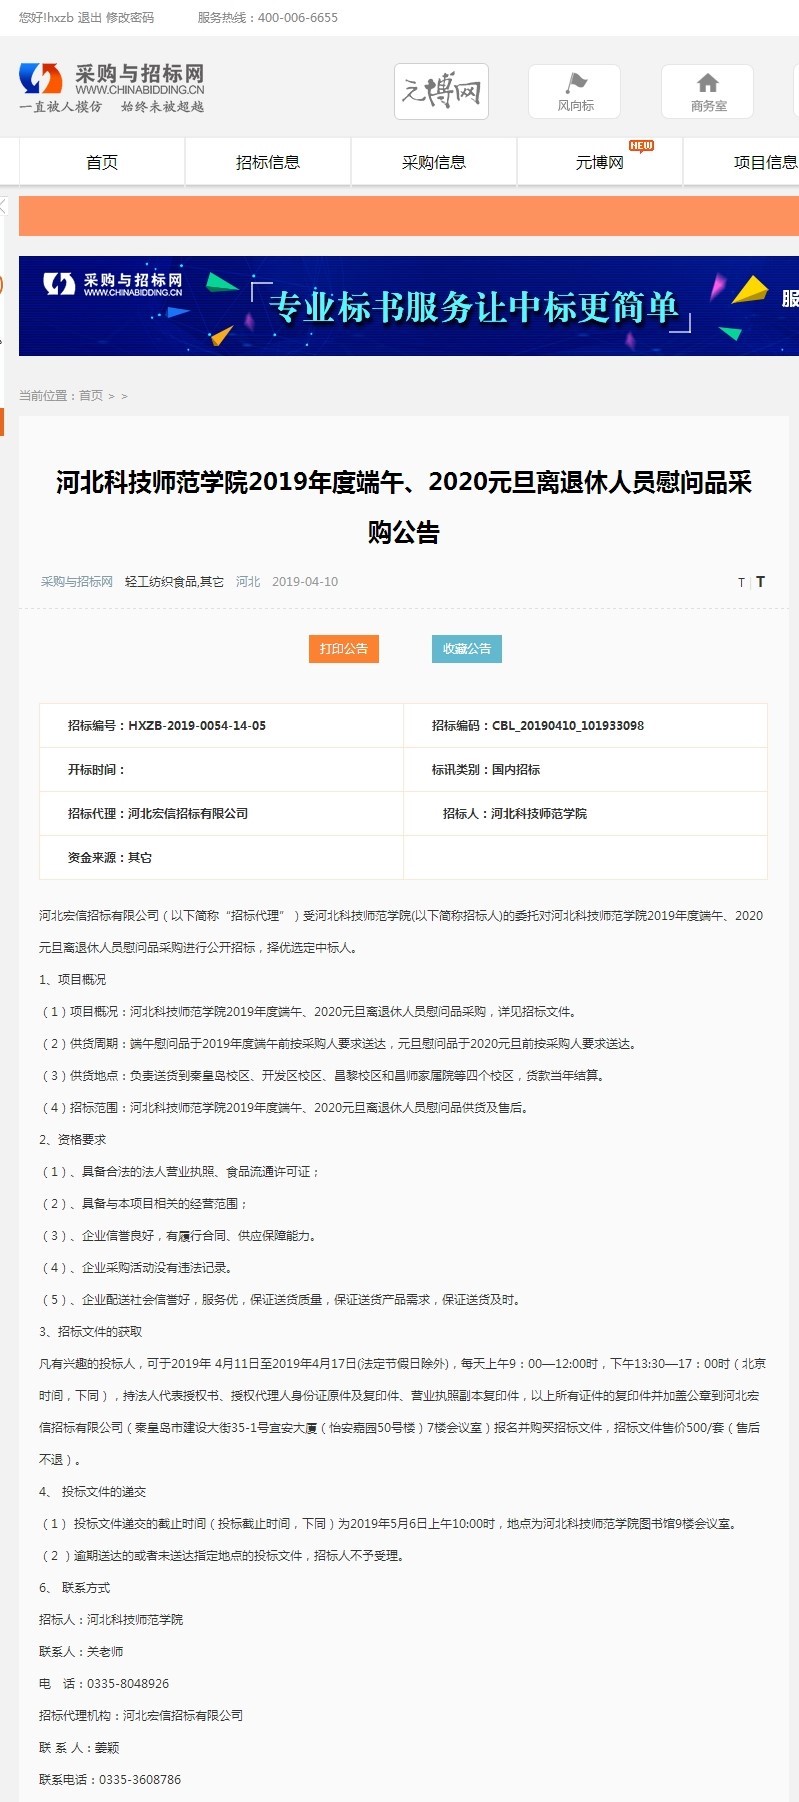
Task: Click the 打印公告 button
Action: tap(343, 649)
